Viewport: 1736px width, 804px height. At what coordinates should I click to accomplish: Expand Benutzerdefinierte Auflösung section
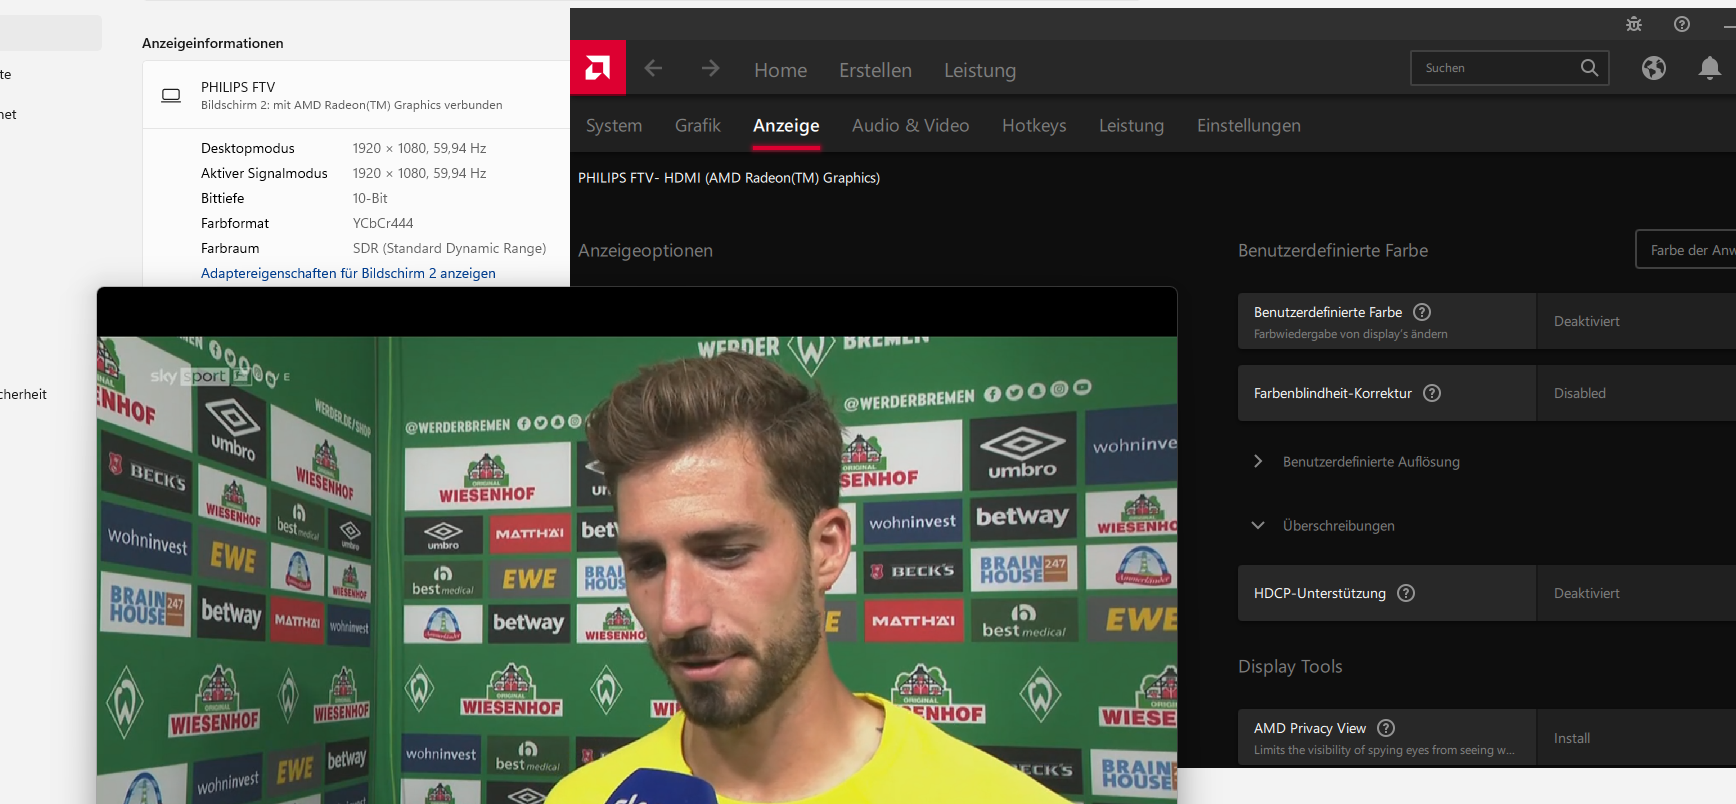pos(1371,461)
